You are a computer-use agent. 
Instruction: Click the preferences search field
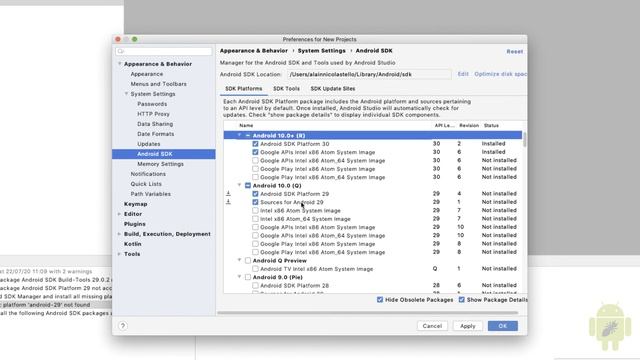point(164,51)
